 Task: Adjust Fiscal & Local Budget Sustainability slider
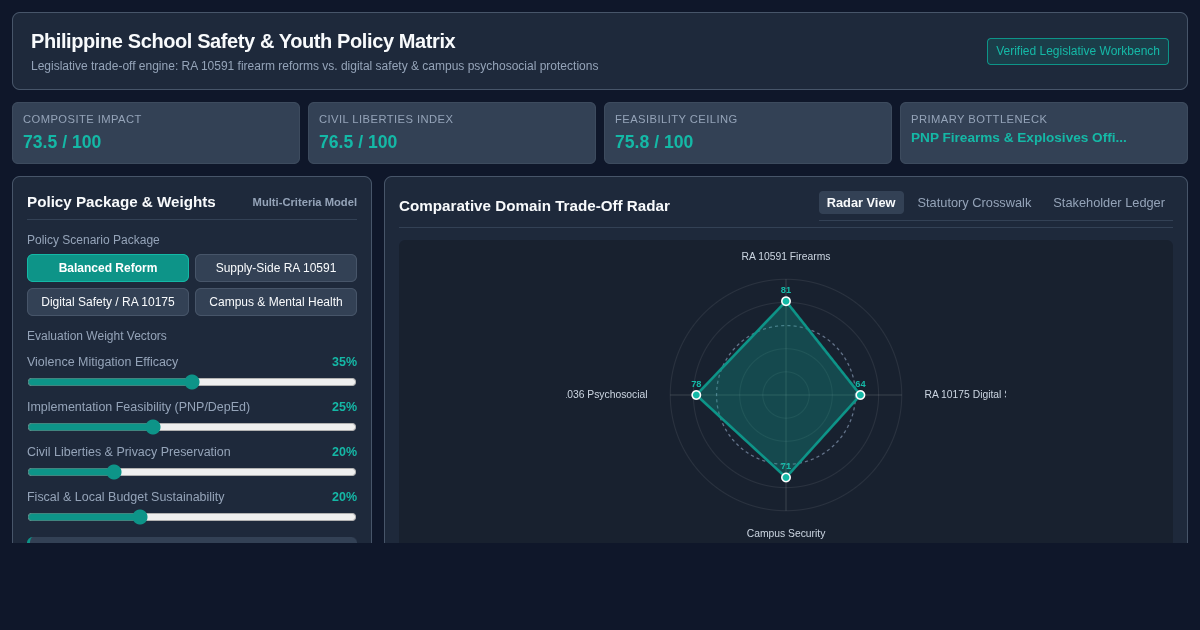192,517
